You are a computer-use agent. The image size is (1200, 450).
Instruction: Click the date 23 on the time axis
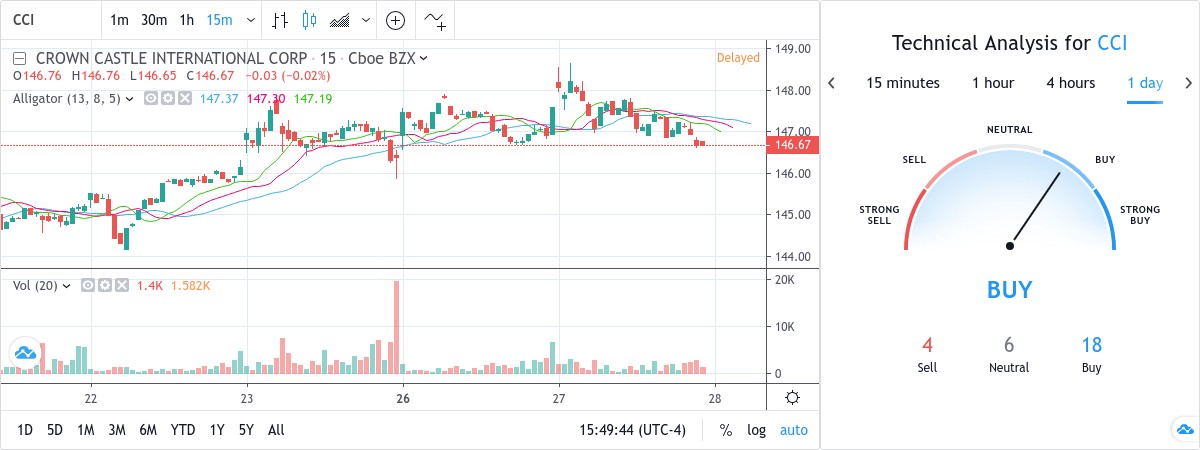click(x=247, y=397)
